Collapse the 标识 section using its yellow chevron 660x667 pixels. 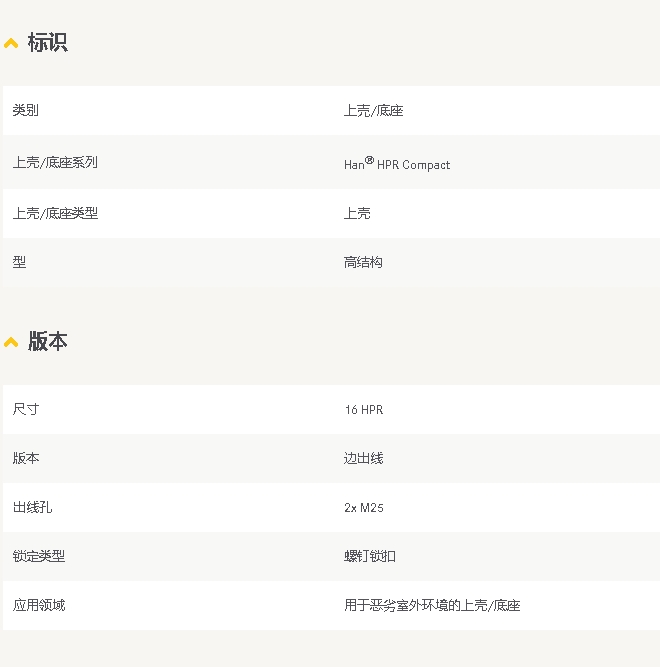(x=11, y=43)
